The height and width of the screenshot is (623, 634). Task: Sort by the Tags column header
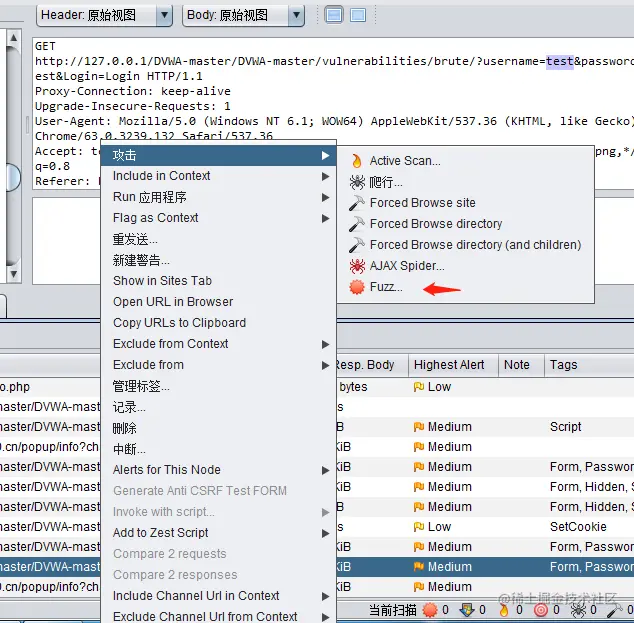(589, 365)
